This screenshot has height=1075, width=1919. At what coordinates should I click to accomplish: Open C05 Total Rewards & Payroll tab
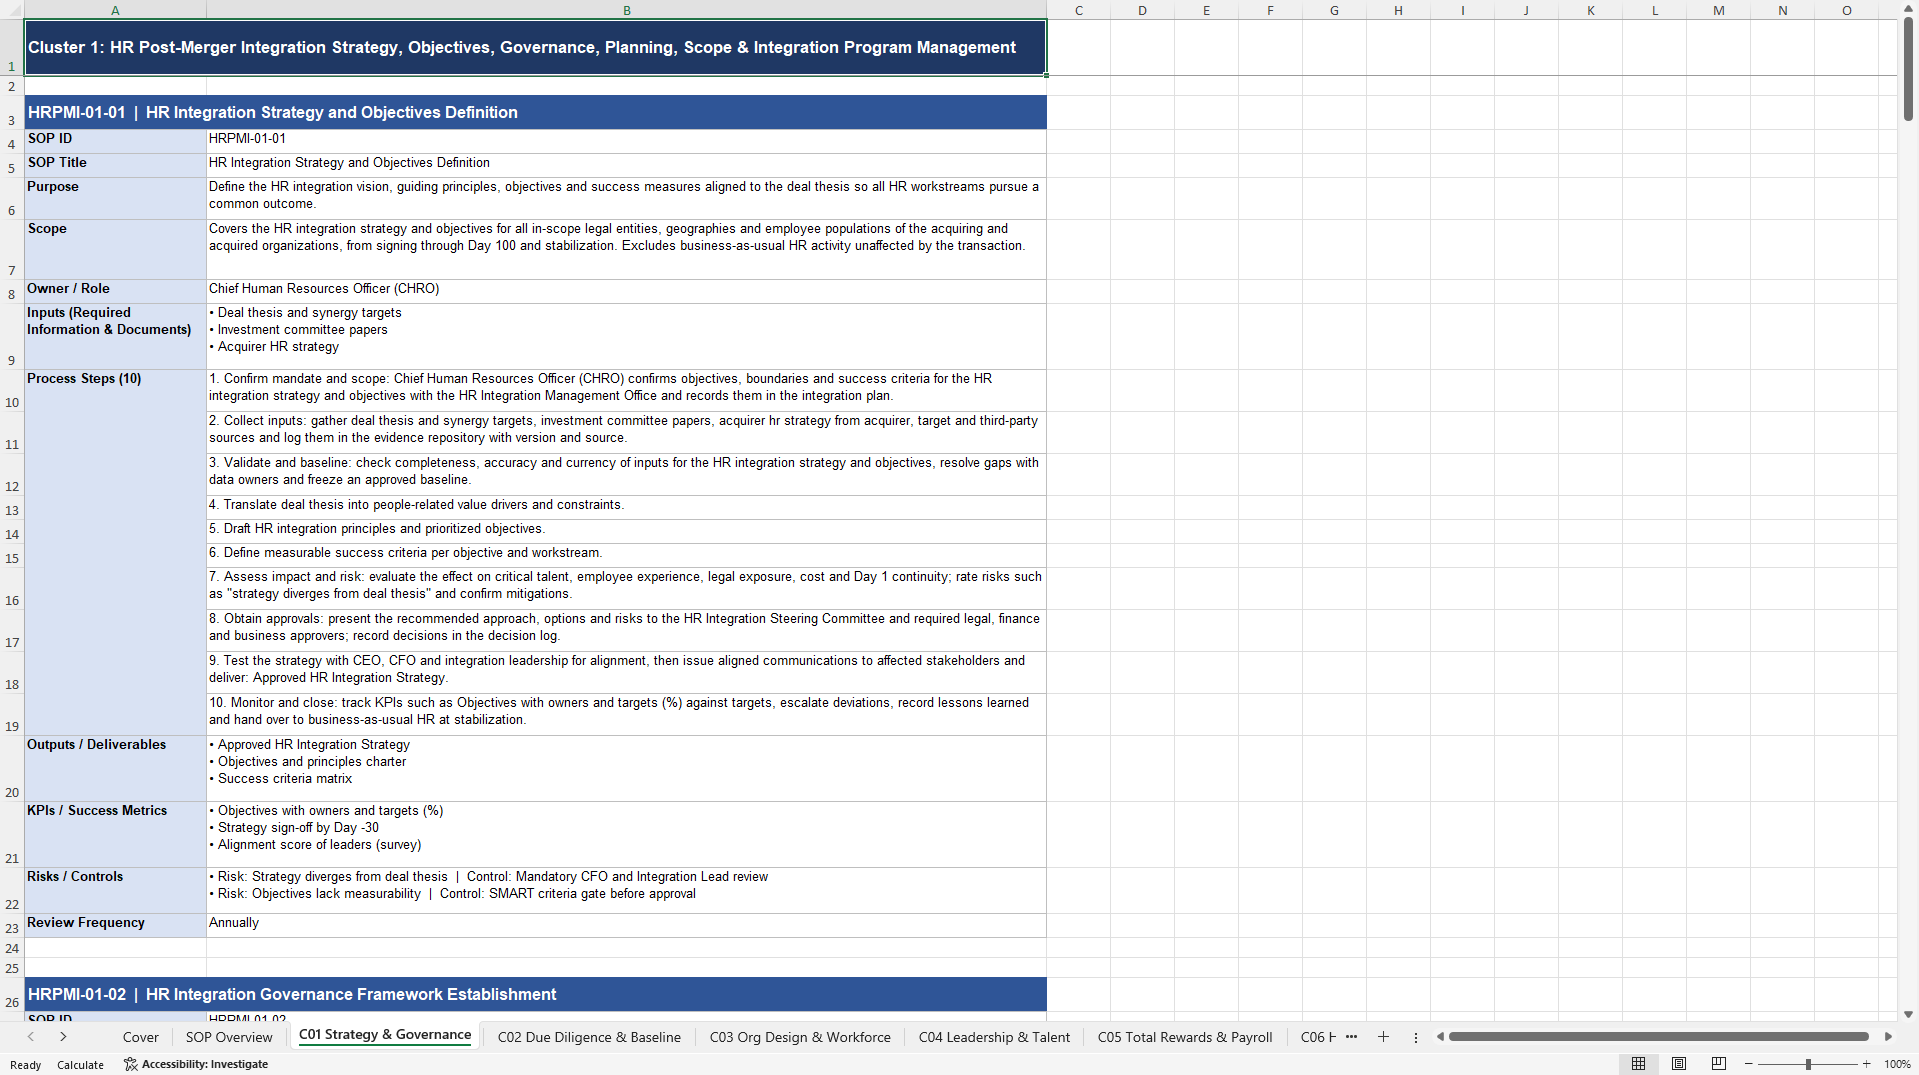[x=1185, y=1037]
